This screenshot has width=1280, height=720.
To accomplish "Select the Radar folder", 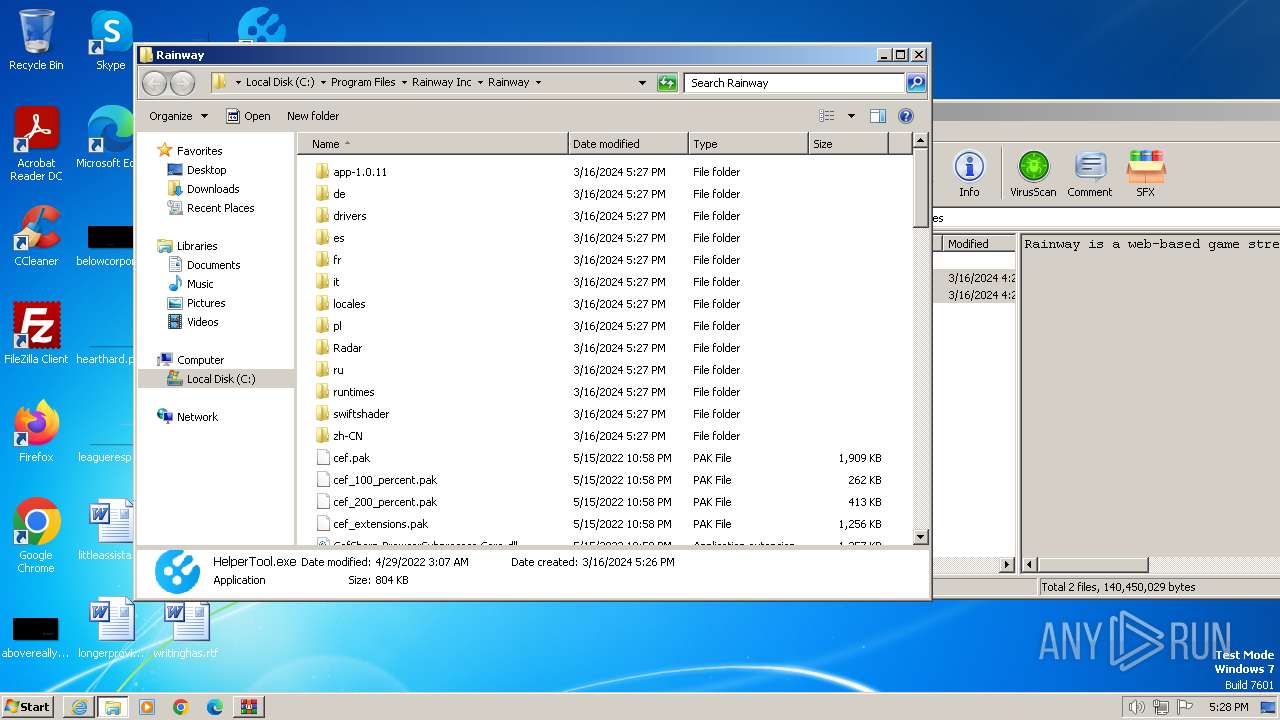I will point(347,348).
